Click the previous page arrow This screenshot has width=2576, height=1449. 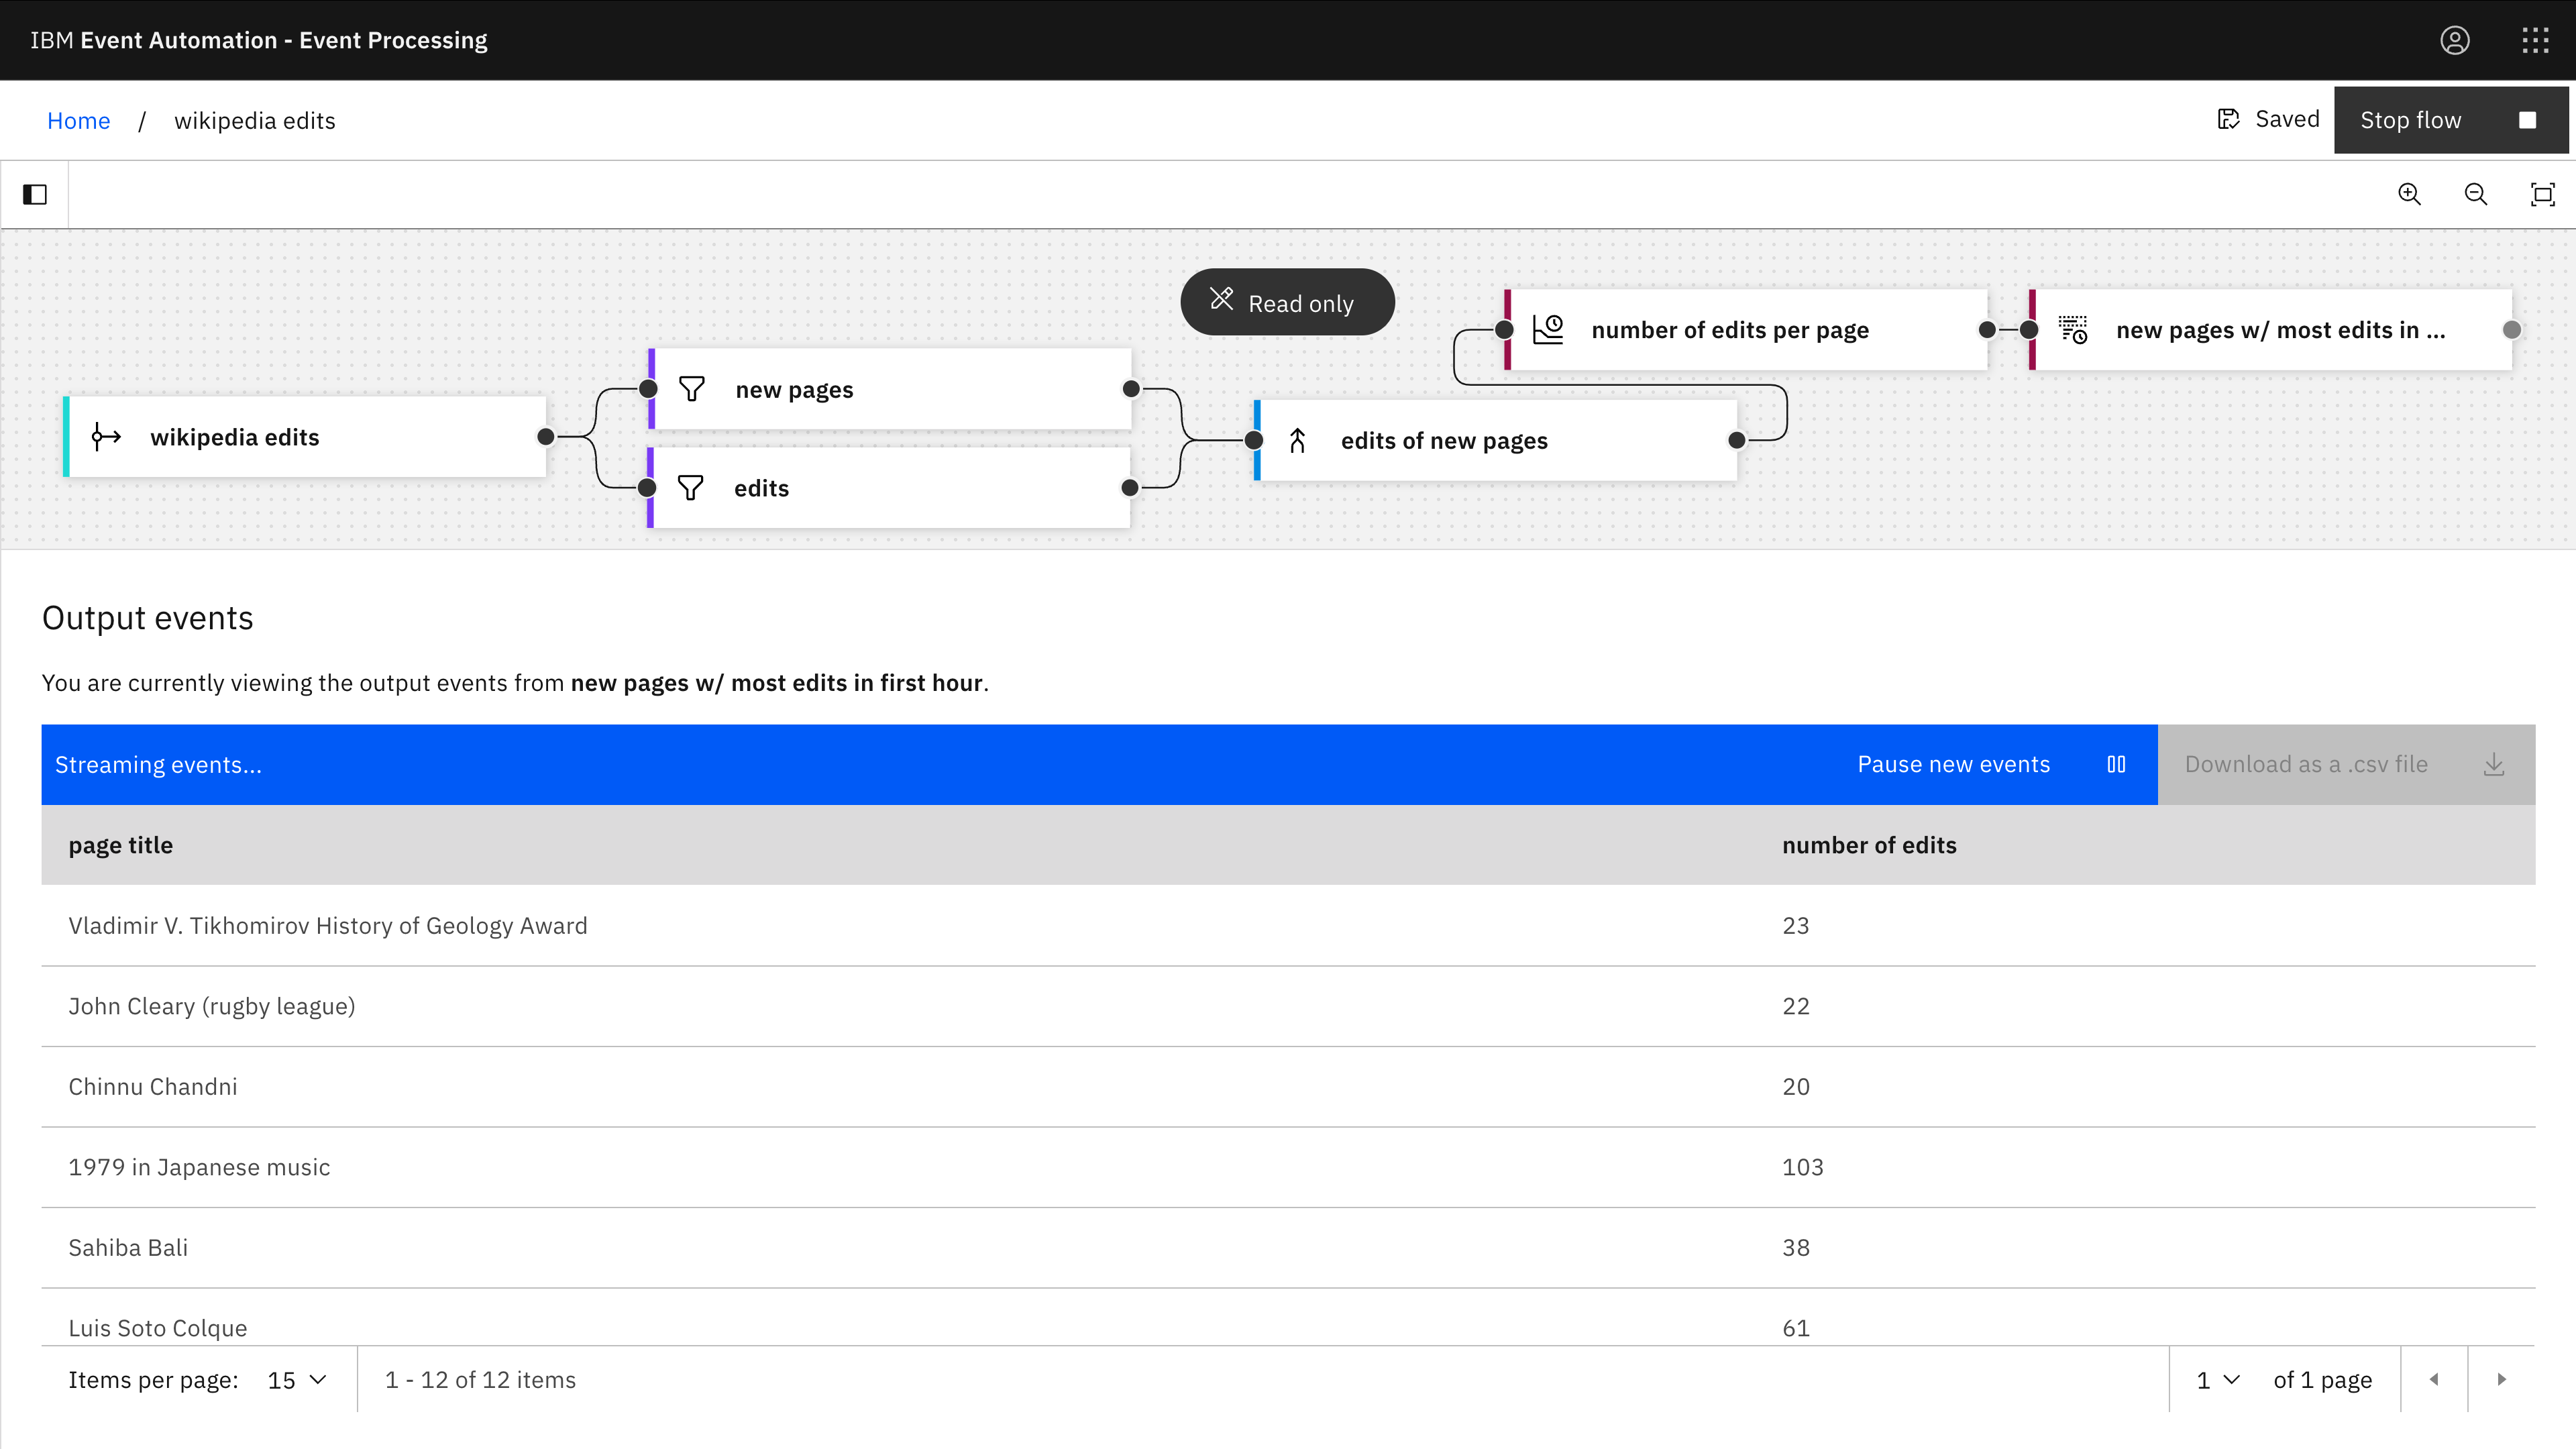2434,1380
